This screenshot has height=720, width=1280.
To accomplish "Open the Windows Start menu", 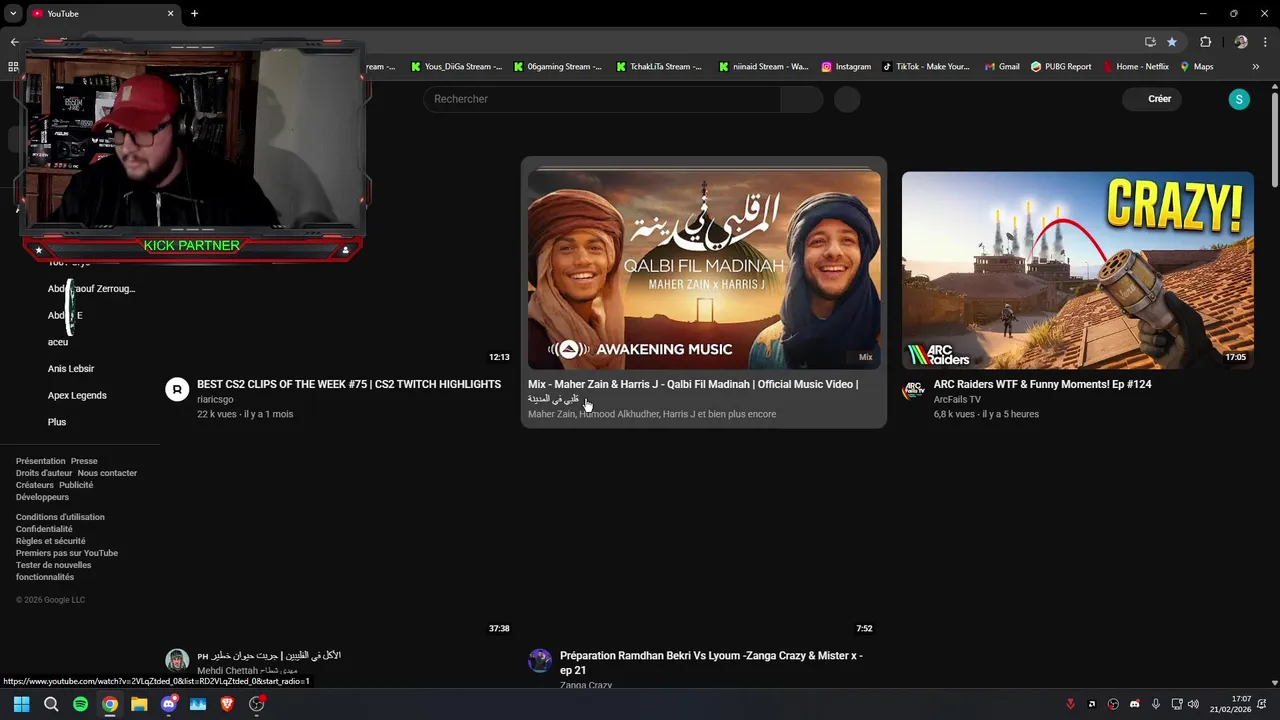I will 21,704.
